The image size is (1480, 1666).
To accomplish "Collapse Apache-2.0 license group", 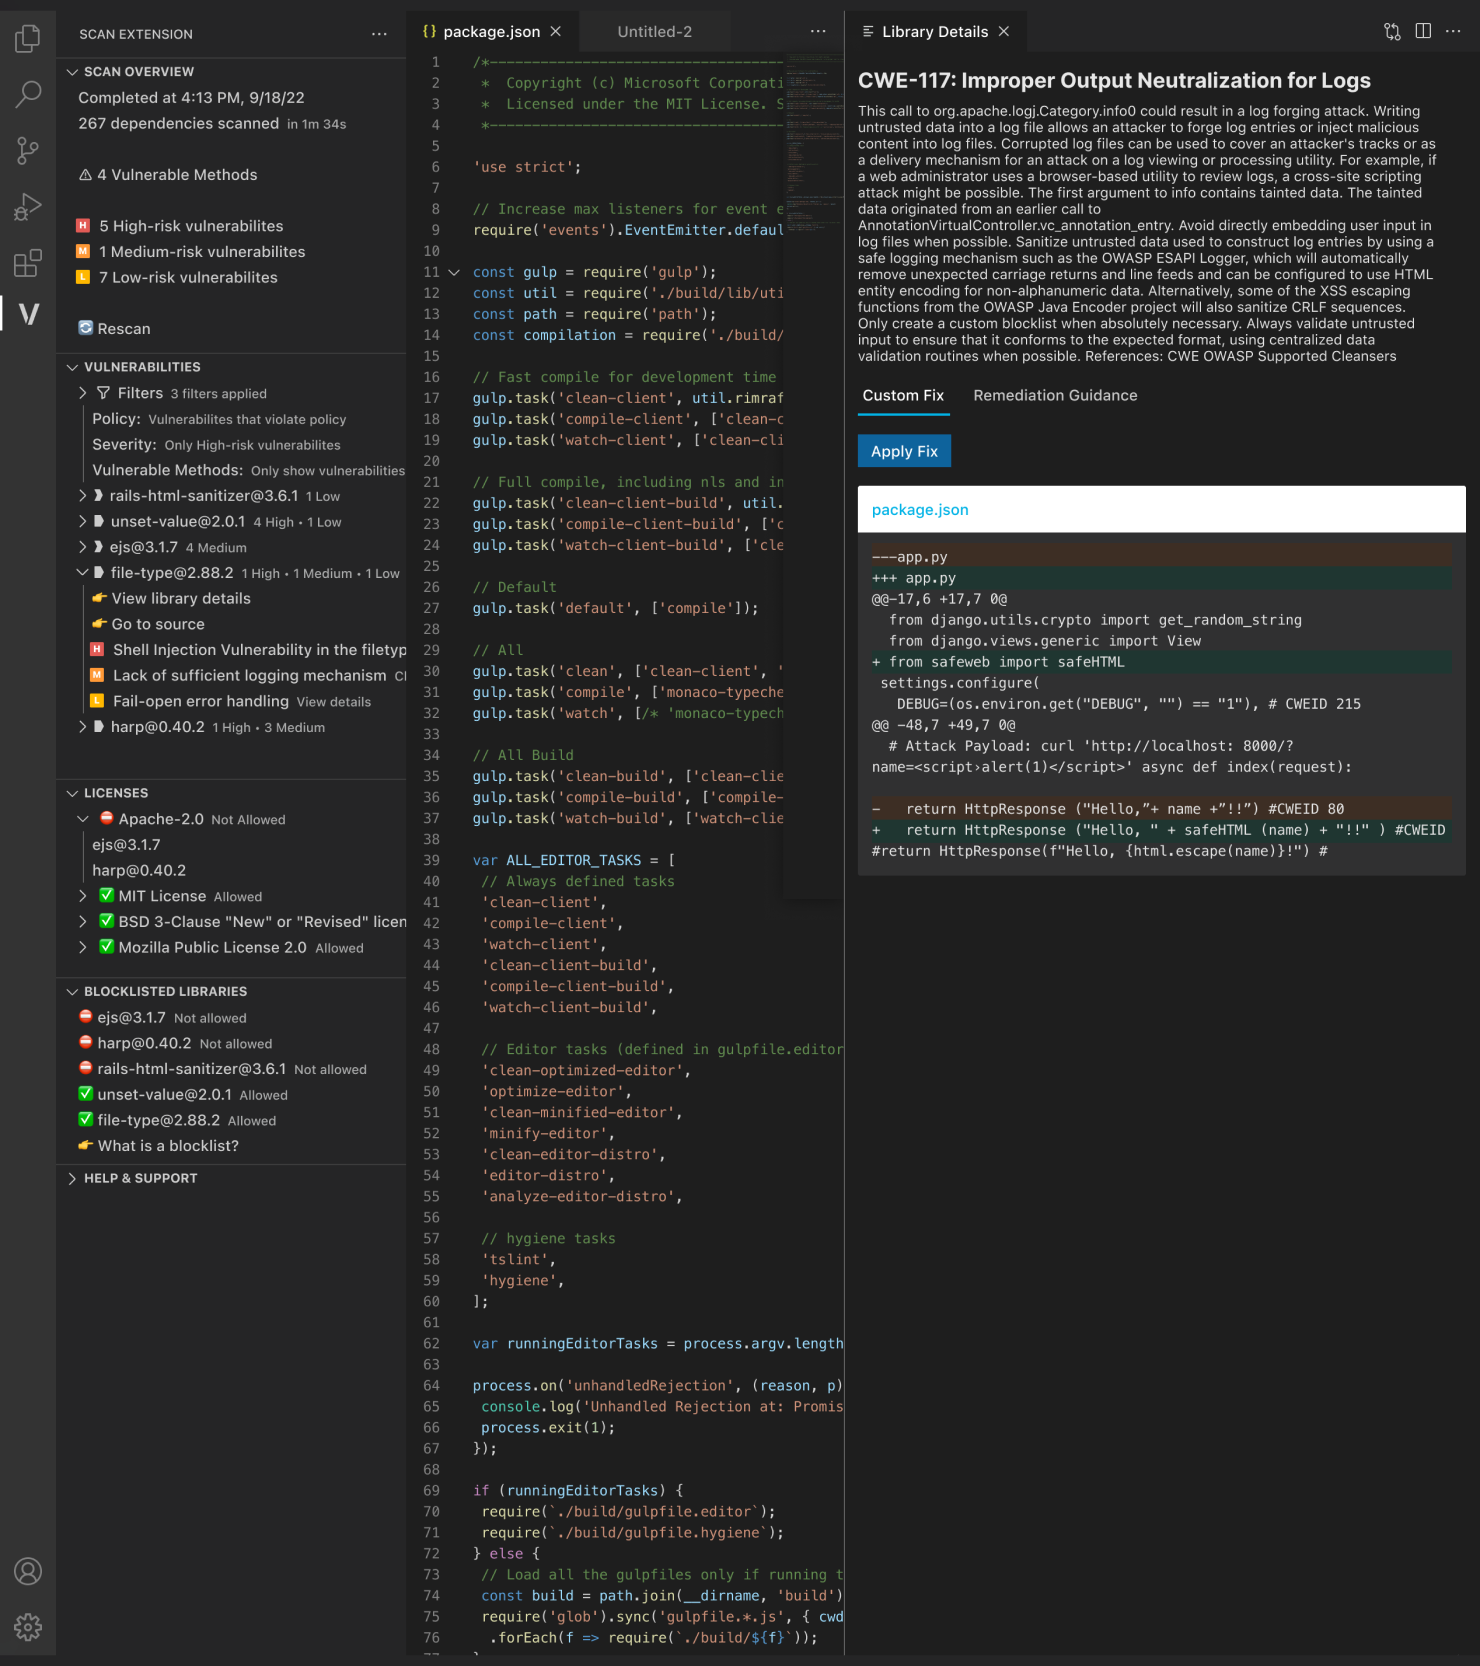I will pyautogui.click(x=83, y=819).
